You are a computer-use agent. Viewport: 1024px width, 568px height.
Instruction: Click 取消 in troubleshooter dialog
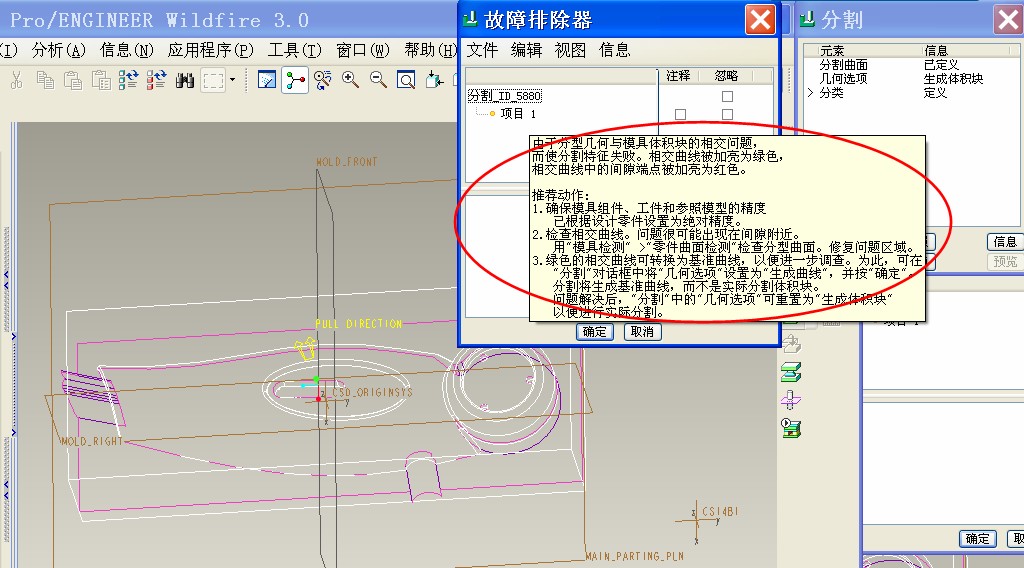pyautogui.click(x=643, y=332)
